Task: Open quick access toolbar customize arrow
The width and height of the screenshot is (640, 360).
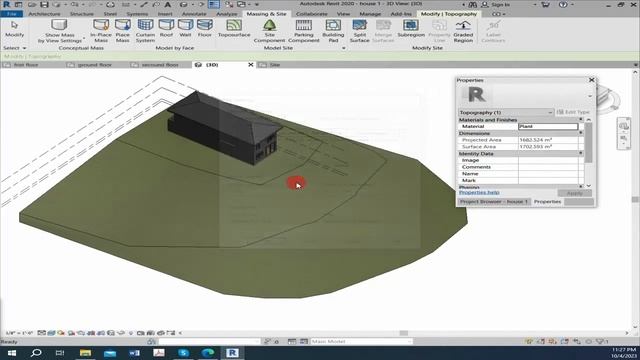Action: [257, 4]
